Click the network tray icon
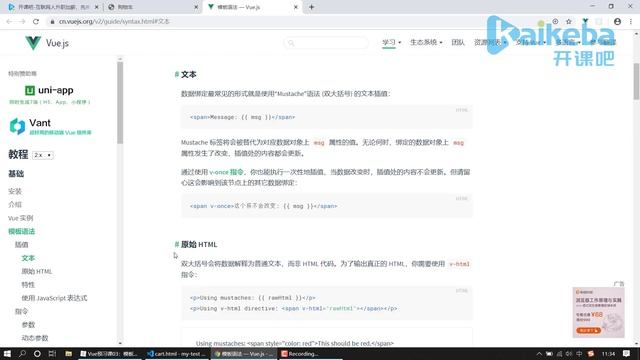Screen dimensions: 640x360 [559, 354]
